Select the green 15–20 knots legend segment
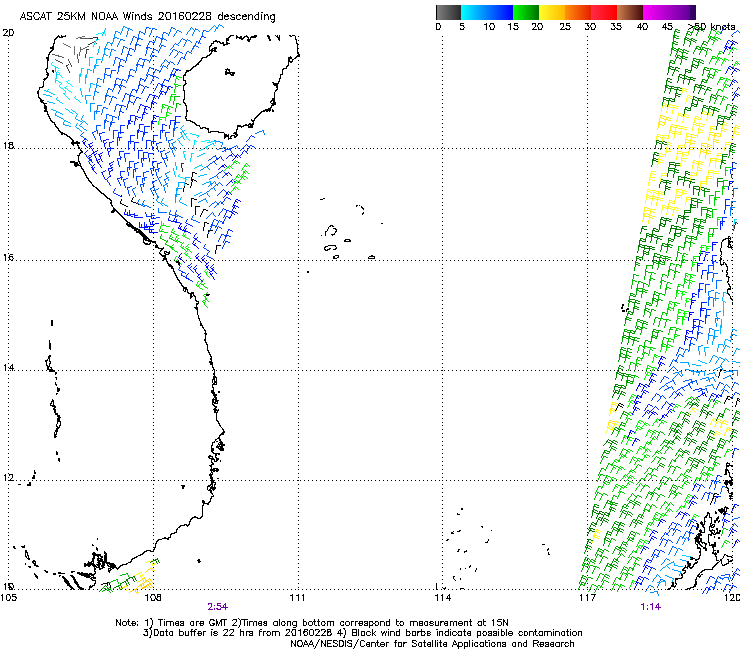The image size is (740, 650). (x=526, y=12)
